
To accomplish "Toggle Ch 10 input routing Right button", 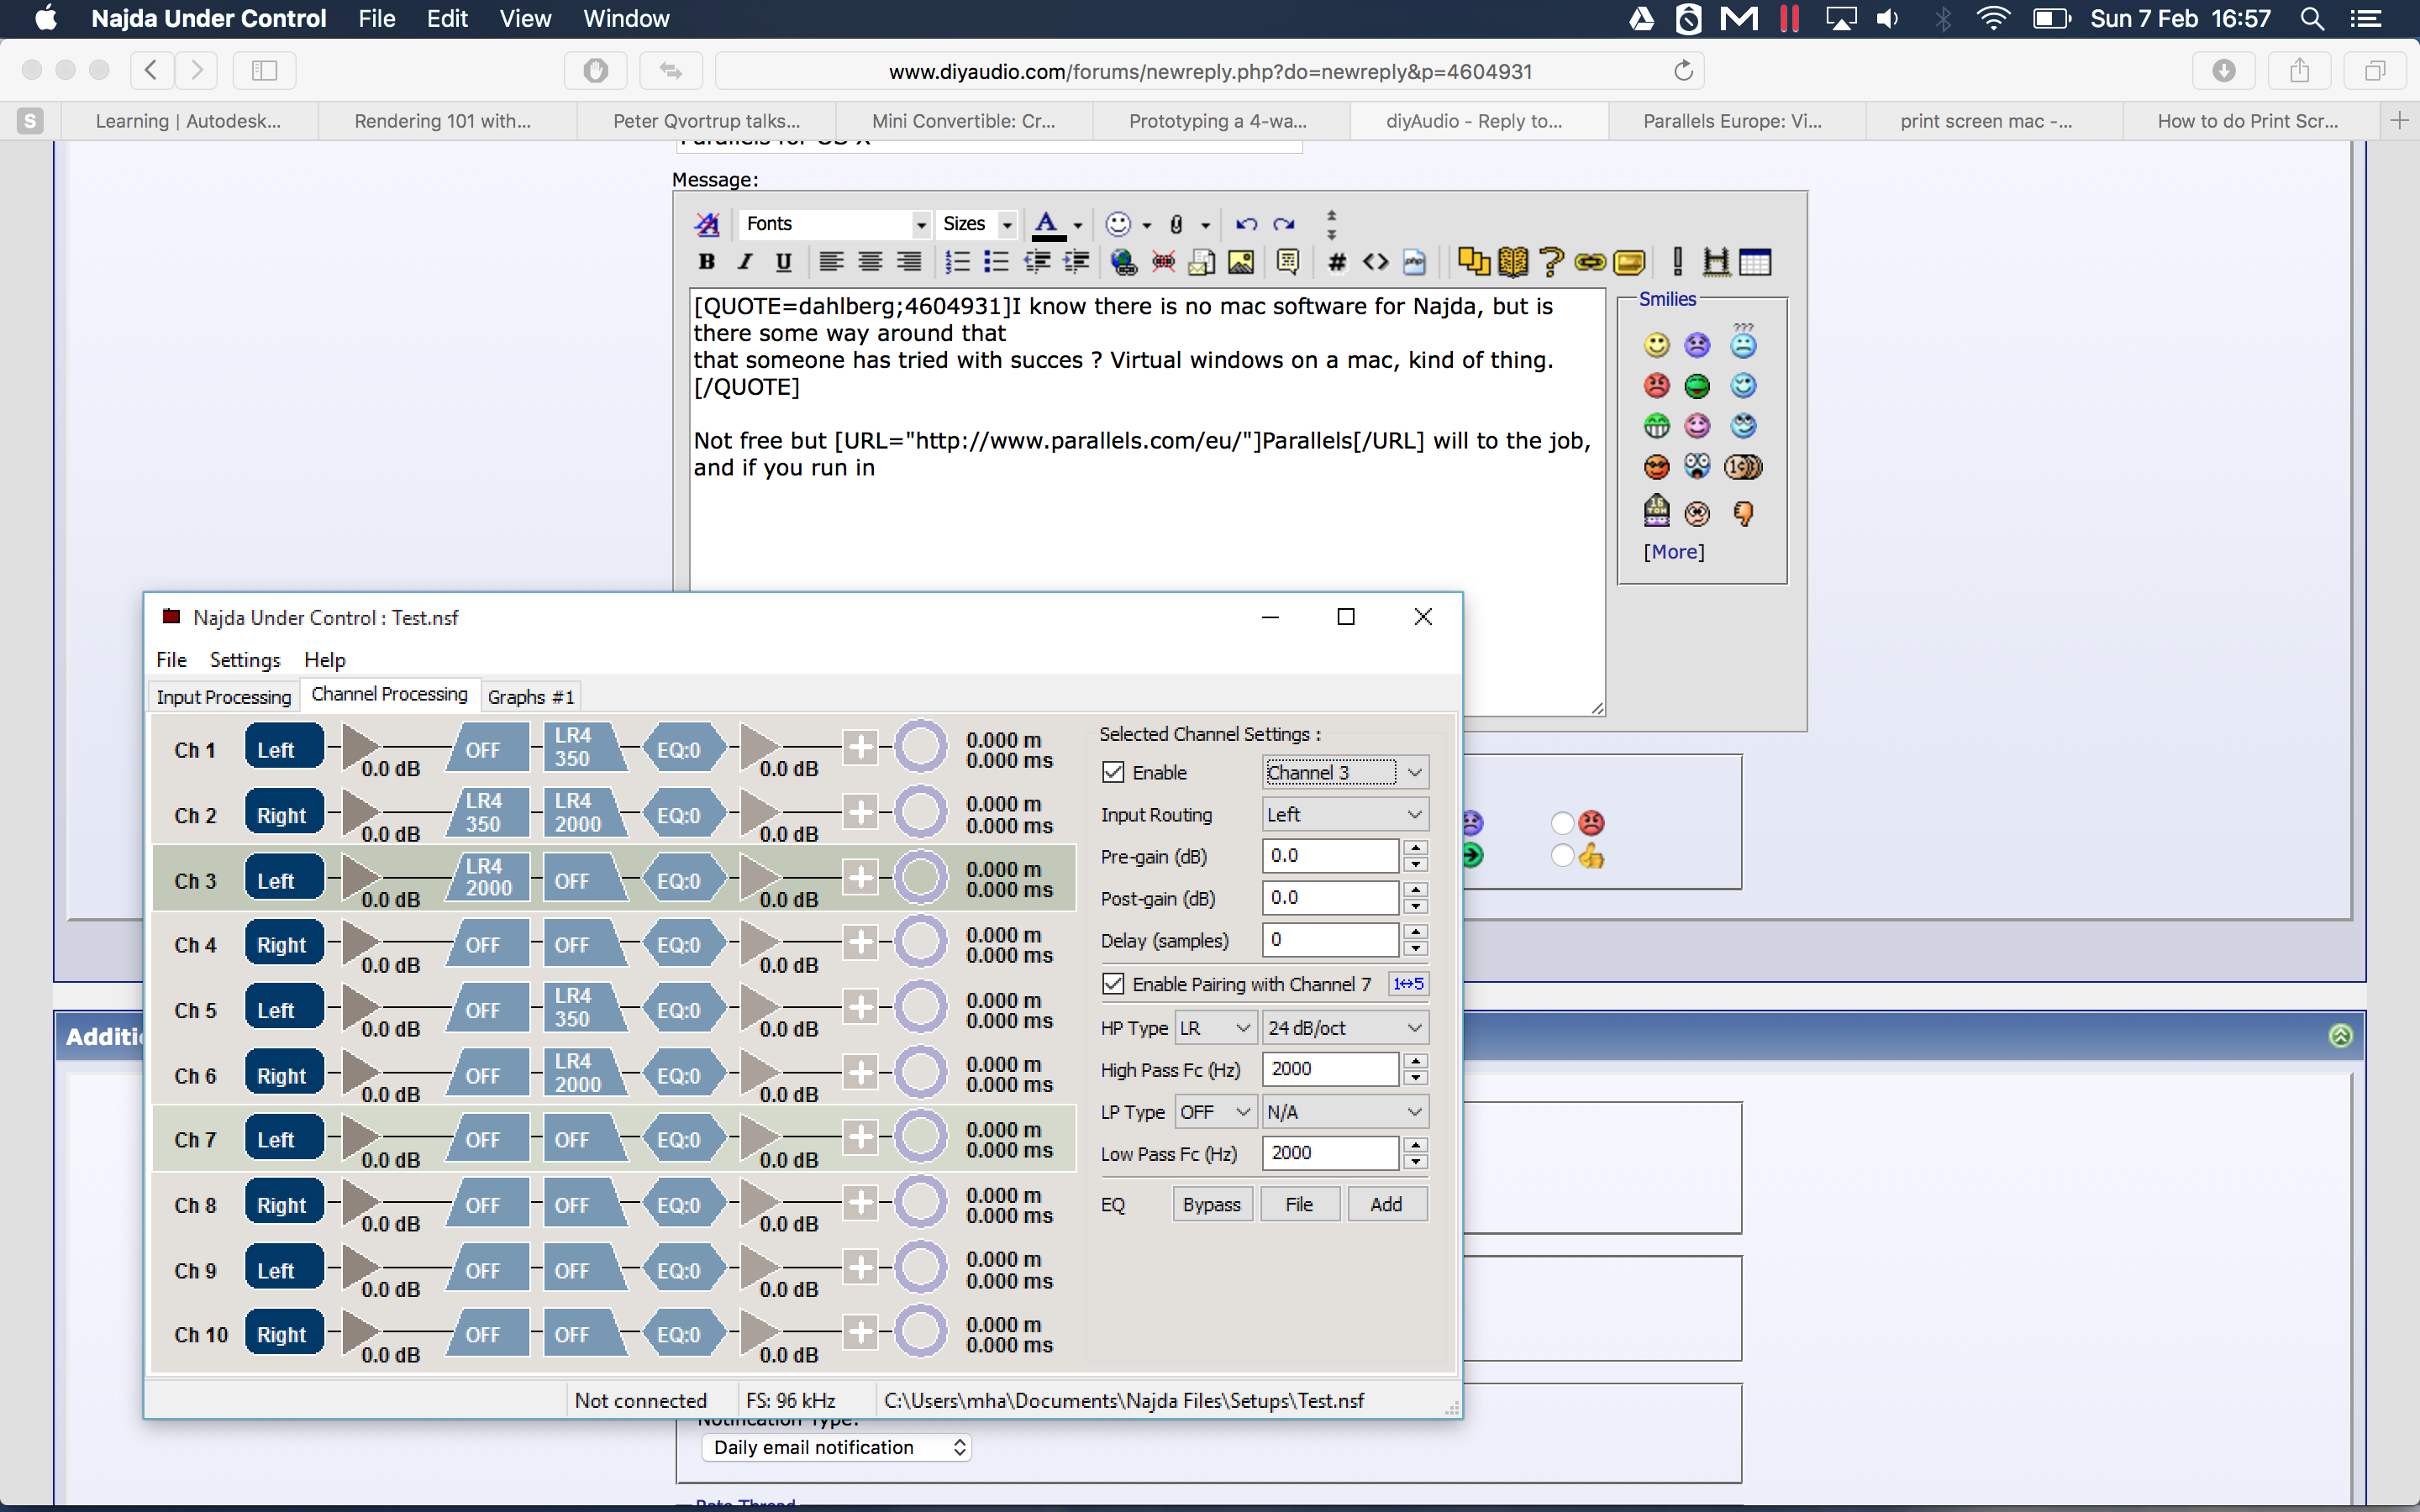I will pyautogui.click(x=284, y=1333).
